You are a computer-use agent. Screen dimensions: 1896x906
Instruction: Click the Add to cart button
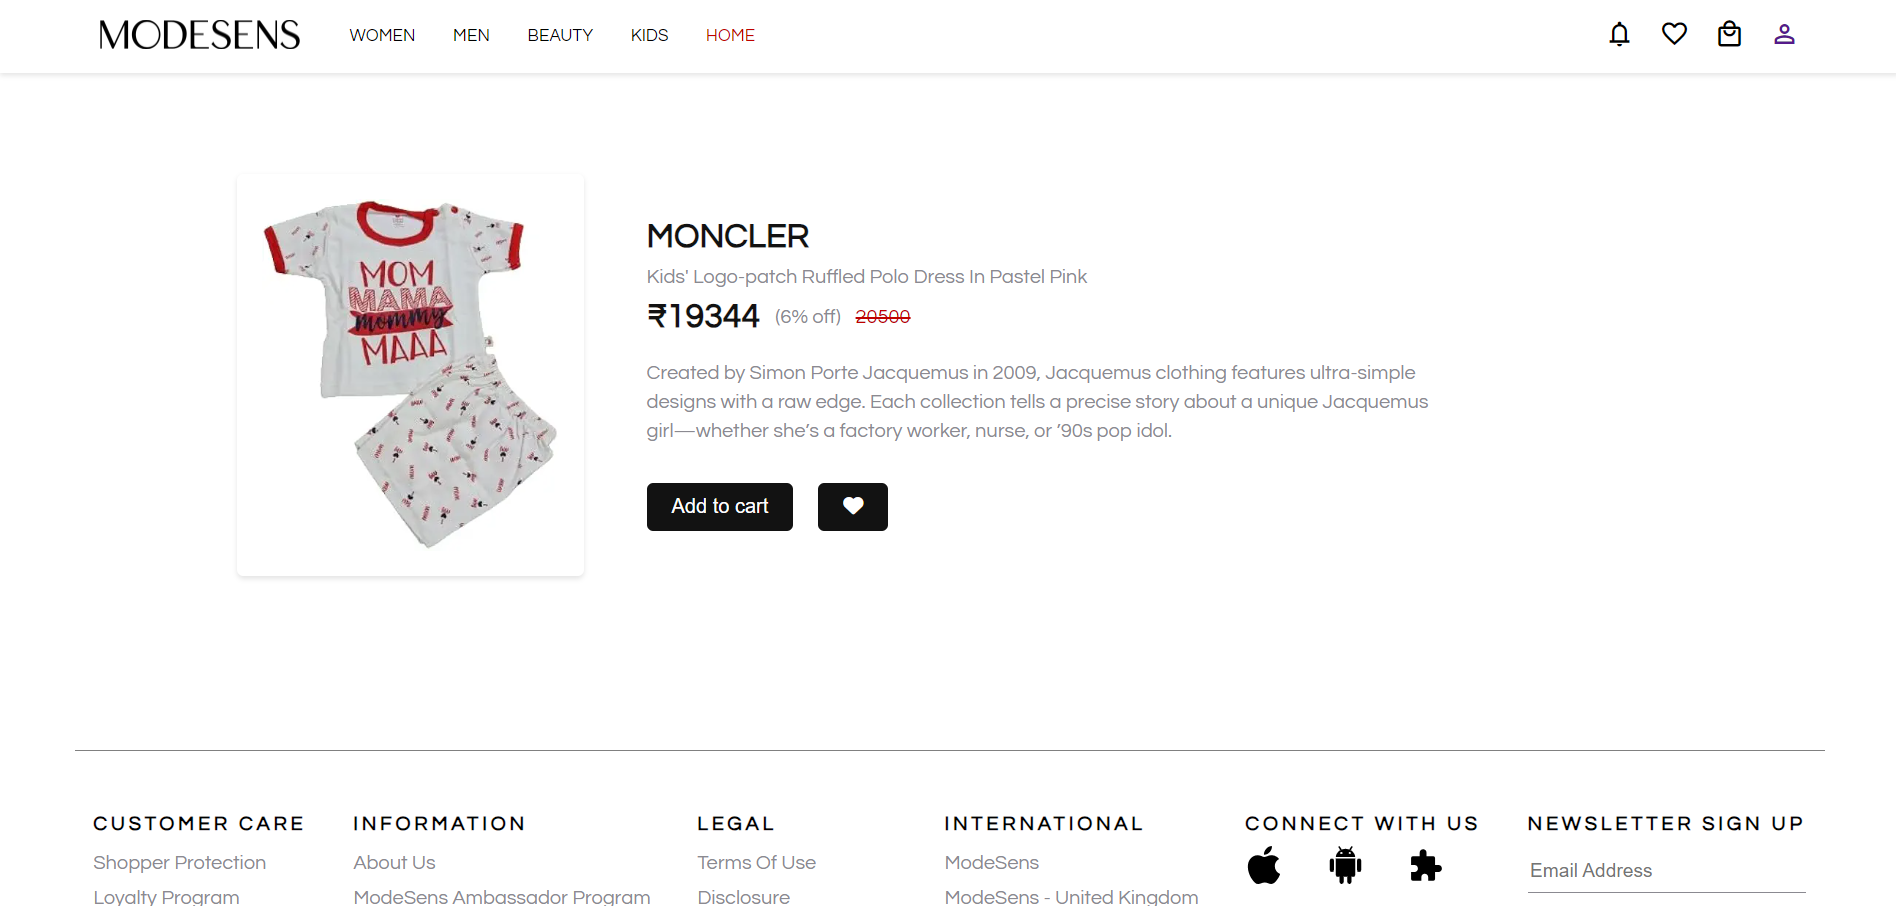tap(720, 507)
